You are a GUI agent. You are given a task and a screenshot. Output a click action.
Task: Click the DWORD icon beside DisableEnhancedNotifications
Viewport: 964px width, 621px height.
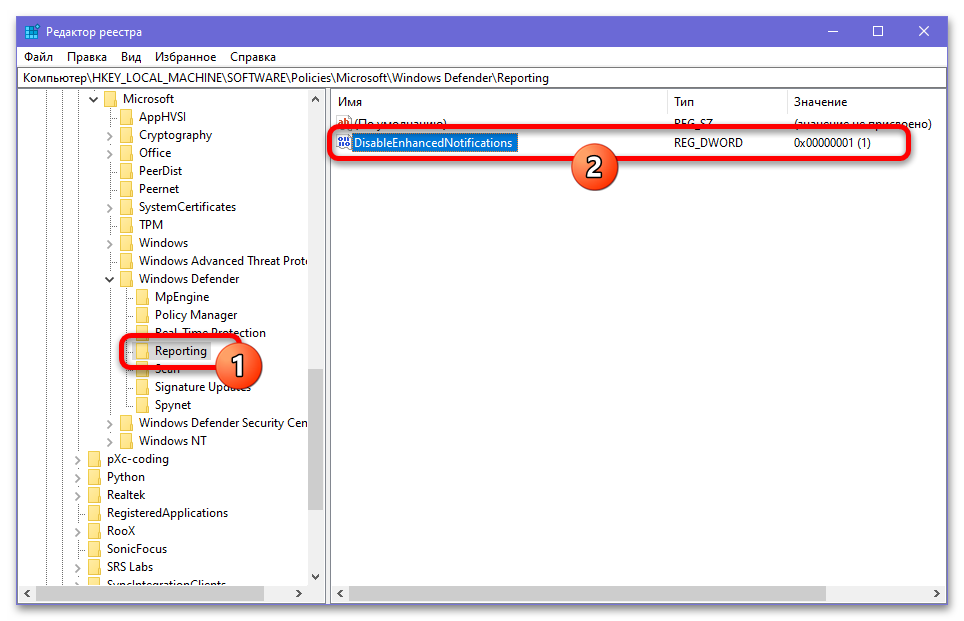[344, 143]
